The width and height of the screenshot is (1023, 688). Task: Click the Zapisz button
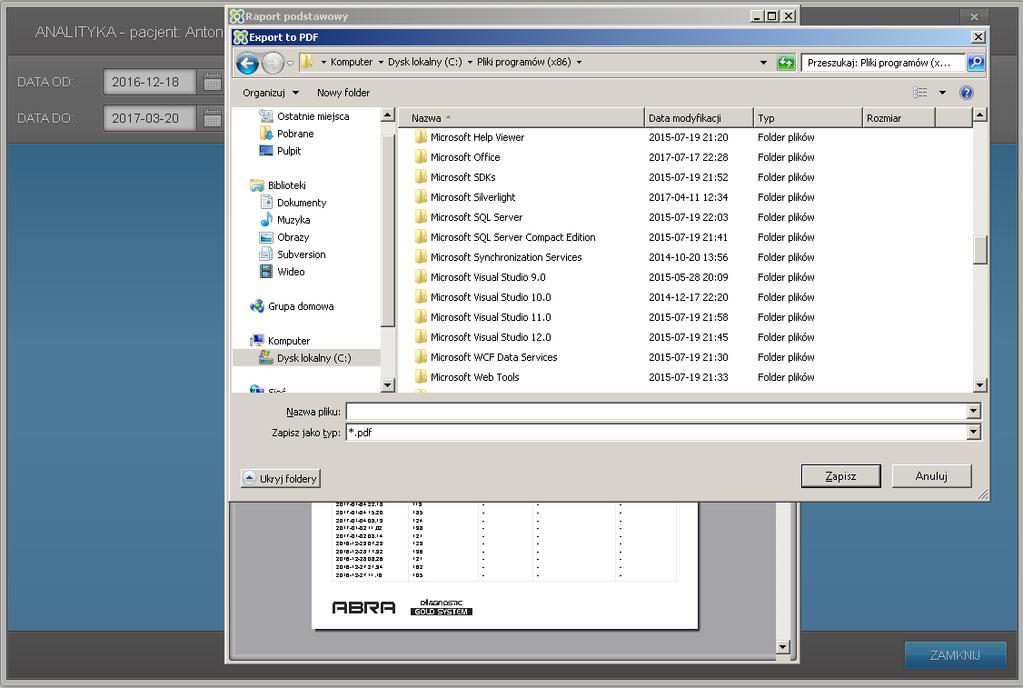[840, 476]
